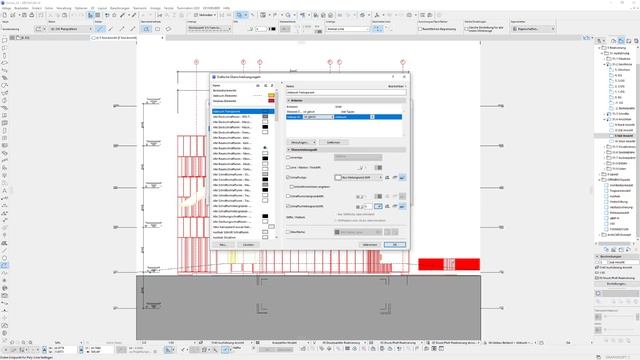This screenshot has width=640, height=360.
Task: Click the Löschen button in the dialog
Action: (248, 244)
